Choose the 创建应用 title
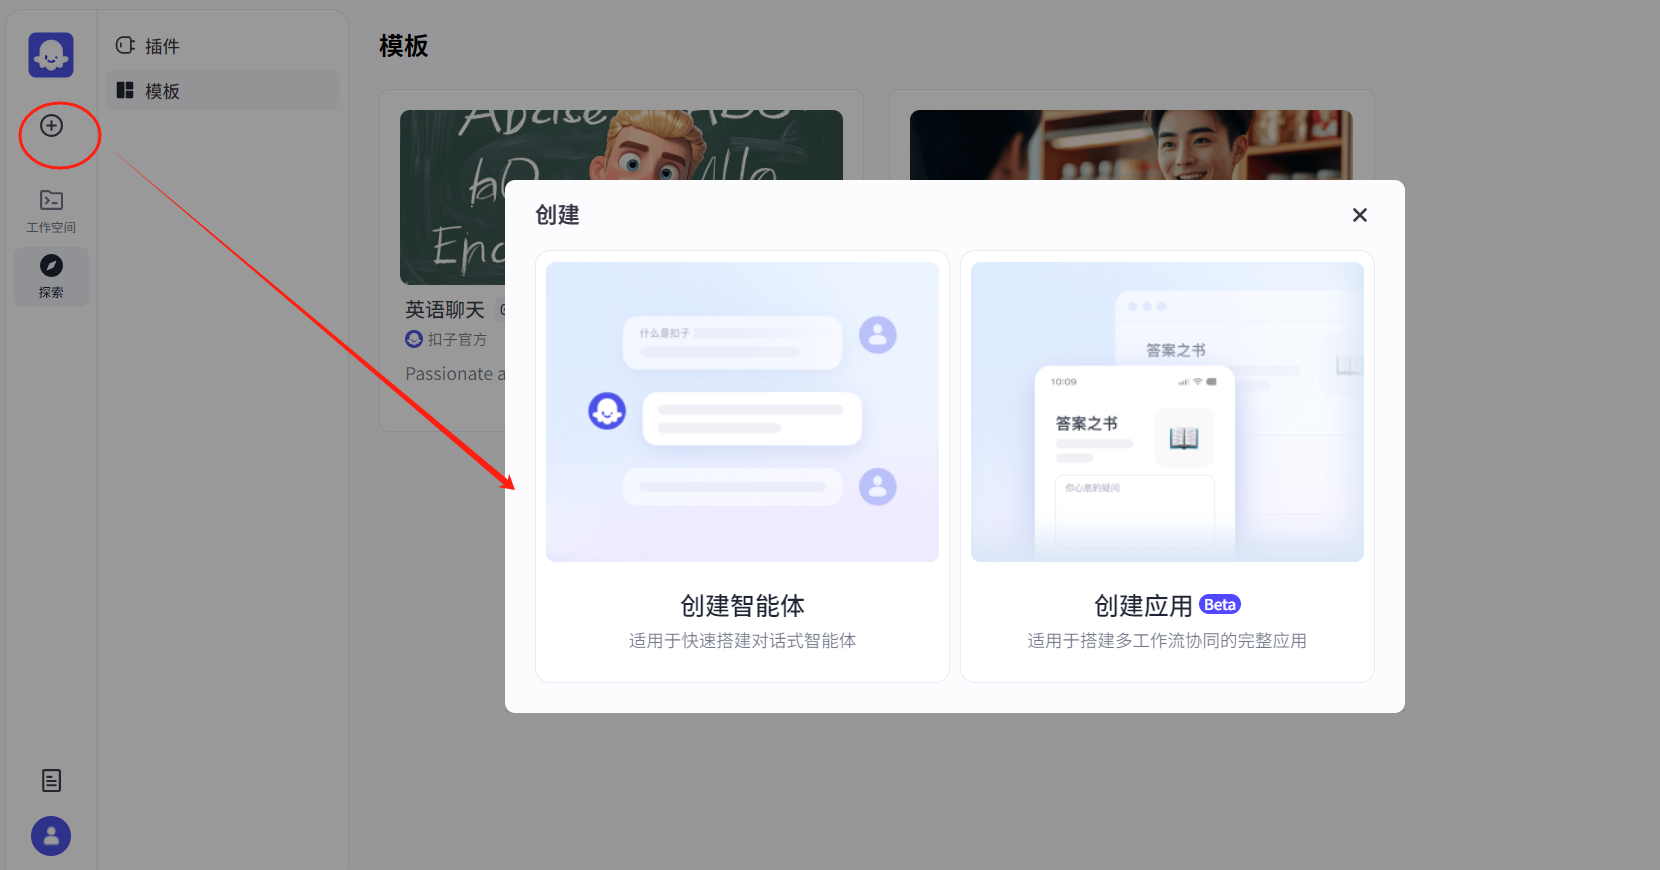Viewport: 1660px width, 870px height. (1143, 606)
